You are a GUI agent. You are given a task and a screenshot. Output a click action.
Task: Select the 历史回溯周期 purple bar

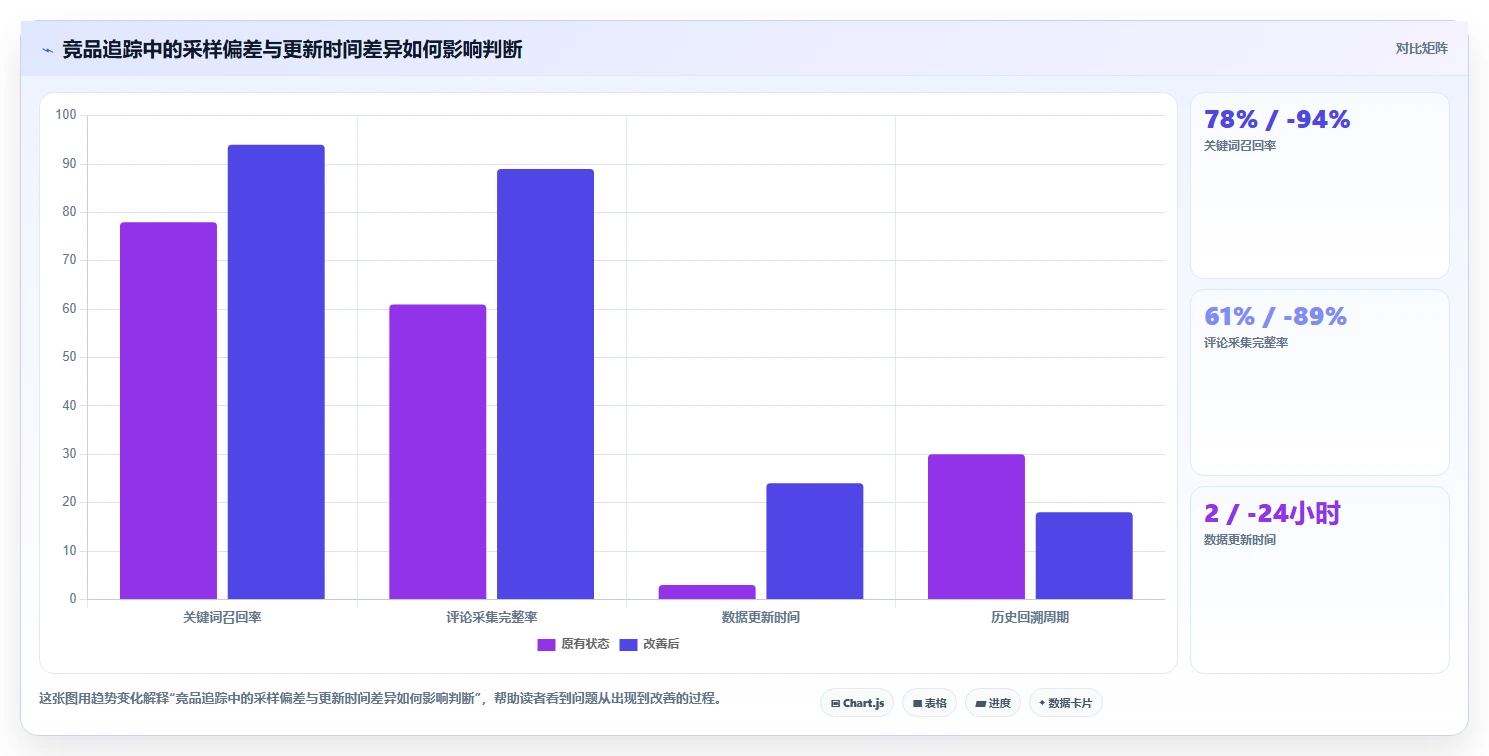point(976,527)
